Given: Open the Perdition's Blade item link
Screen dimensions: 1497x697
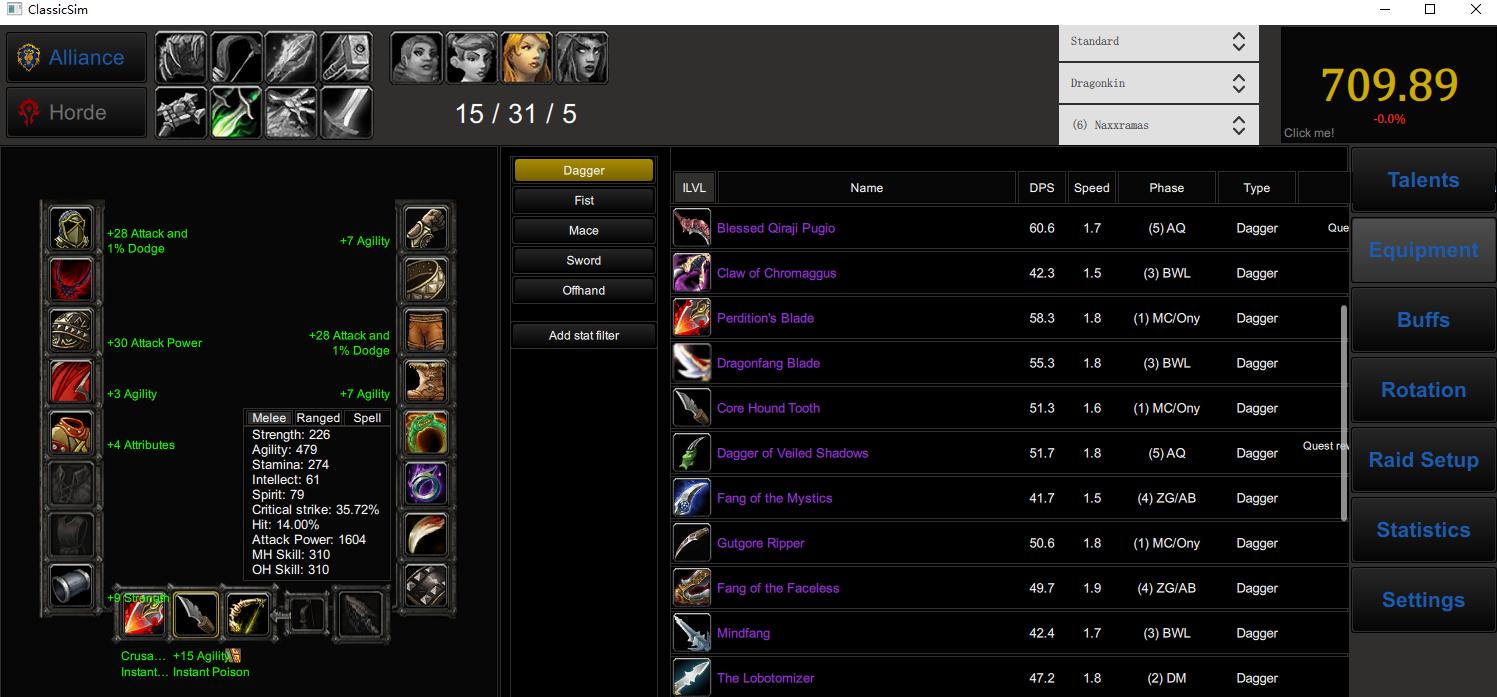Looking at the screenshot, I should pos(765,318).
